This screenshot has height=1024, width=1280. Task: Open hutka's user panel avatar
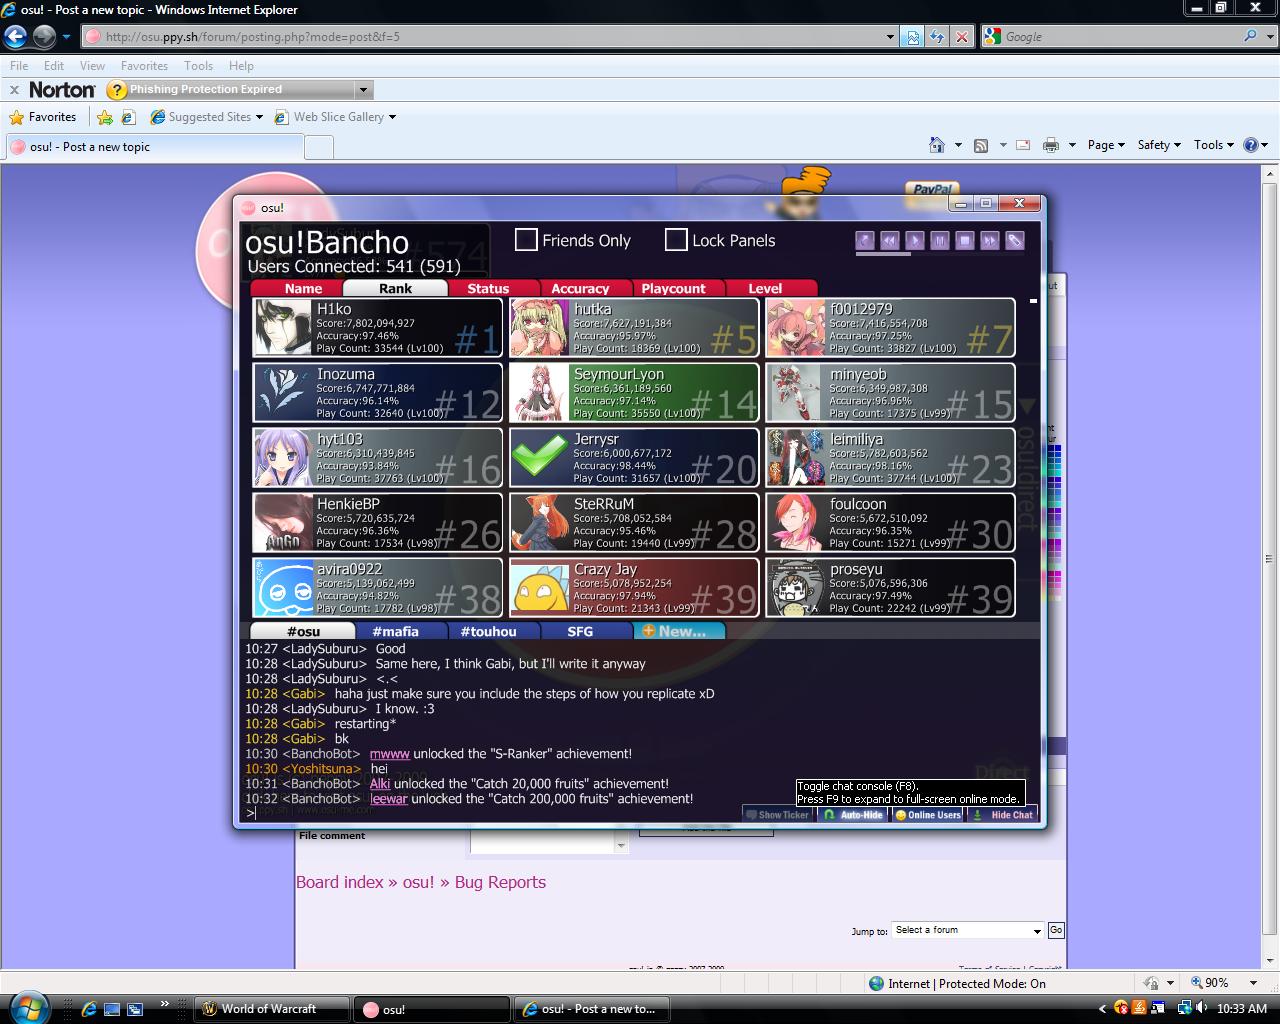tap(539, 328)
